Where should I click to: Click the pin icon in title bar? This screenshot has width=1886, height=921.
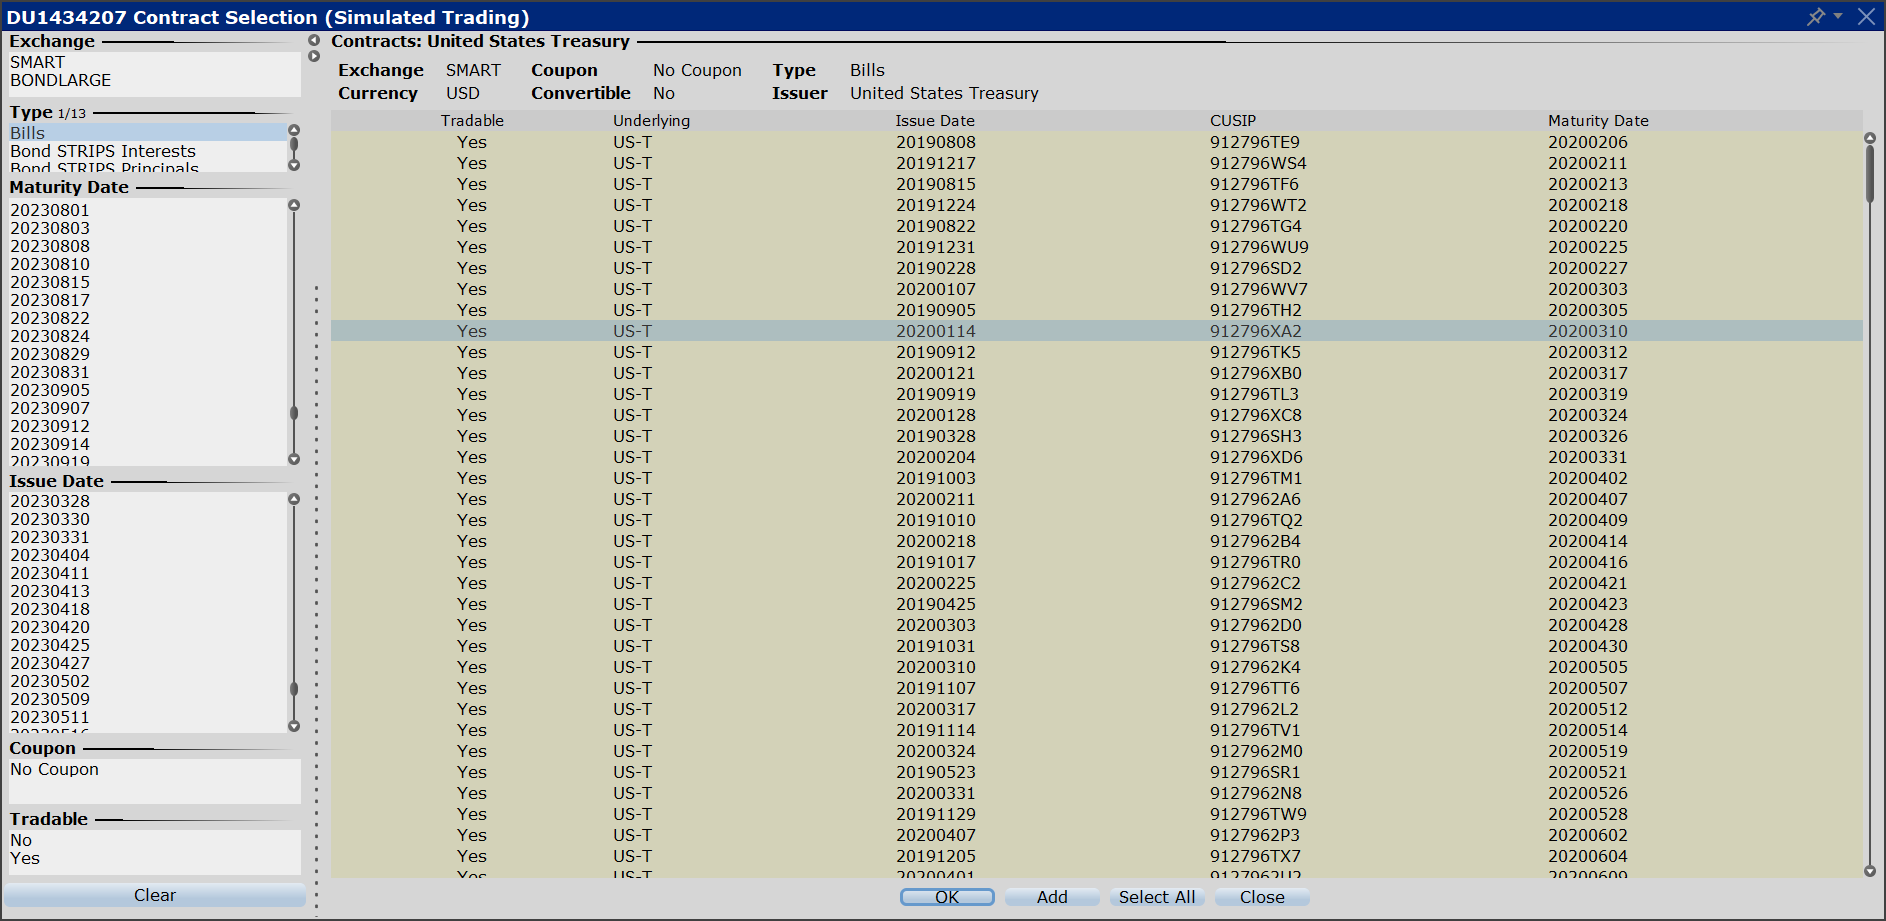coord(1815,17)
